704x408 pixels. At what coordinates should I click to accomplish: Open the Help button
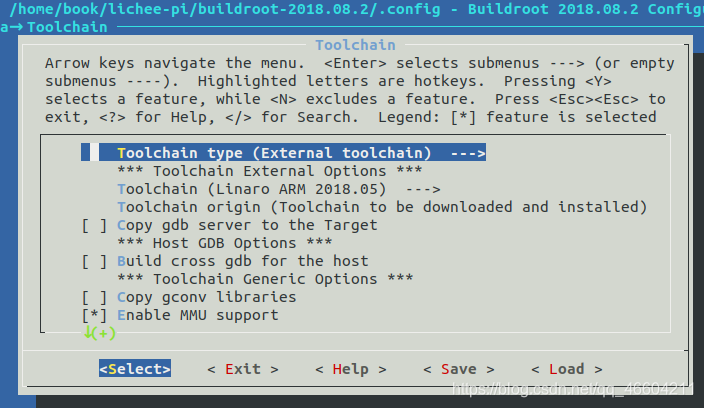click(351, 369)
